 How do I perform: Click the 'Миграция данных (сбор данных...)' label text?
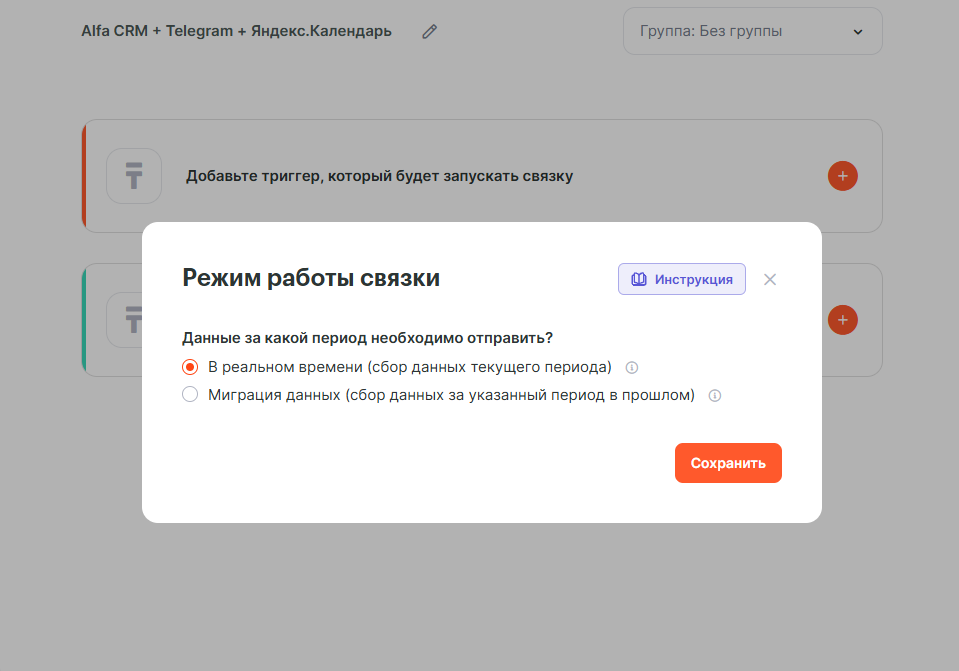pos(451,395)
